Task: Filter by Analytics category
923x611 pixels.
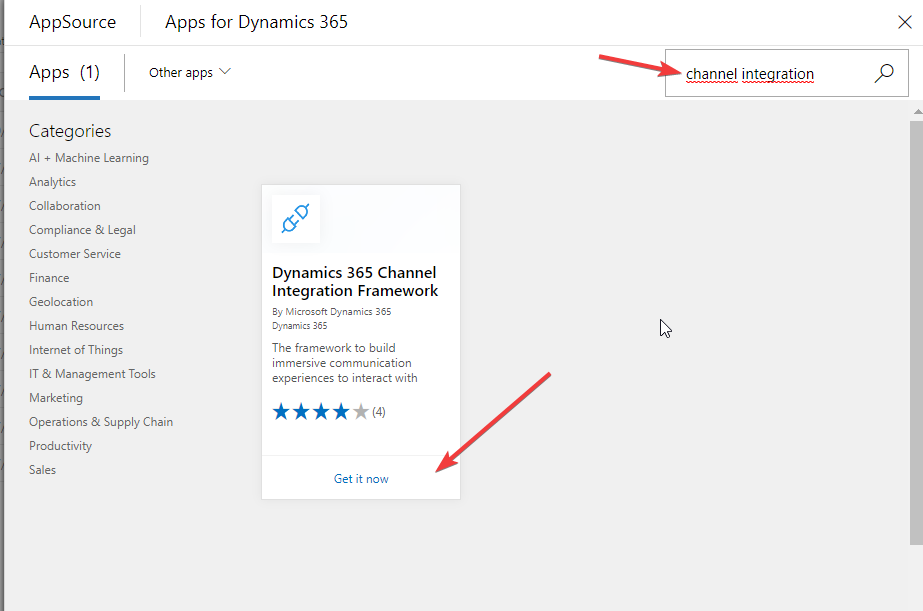Action: point(52,182)
